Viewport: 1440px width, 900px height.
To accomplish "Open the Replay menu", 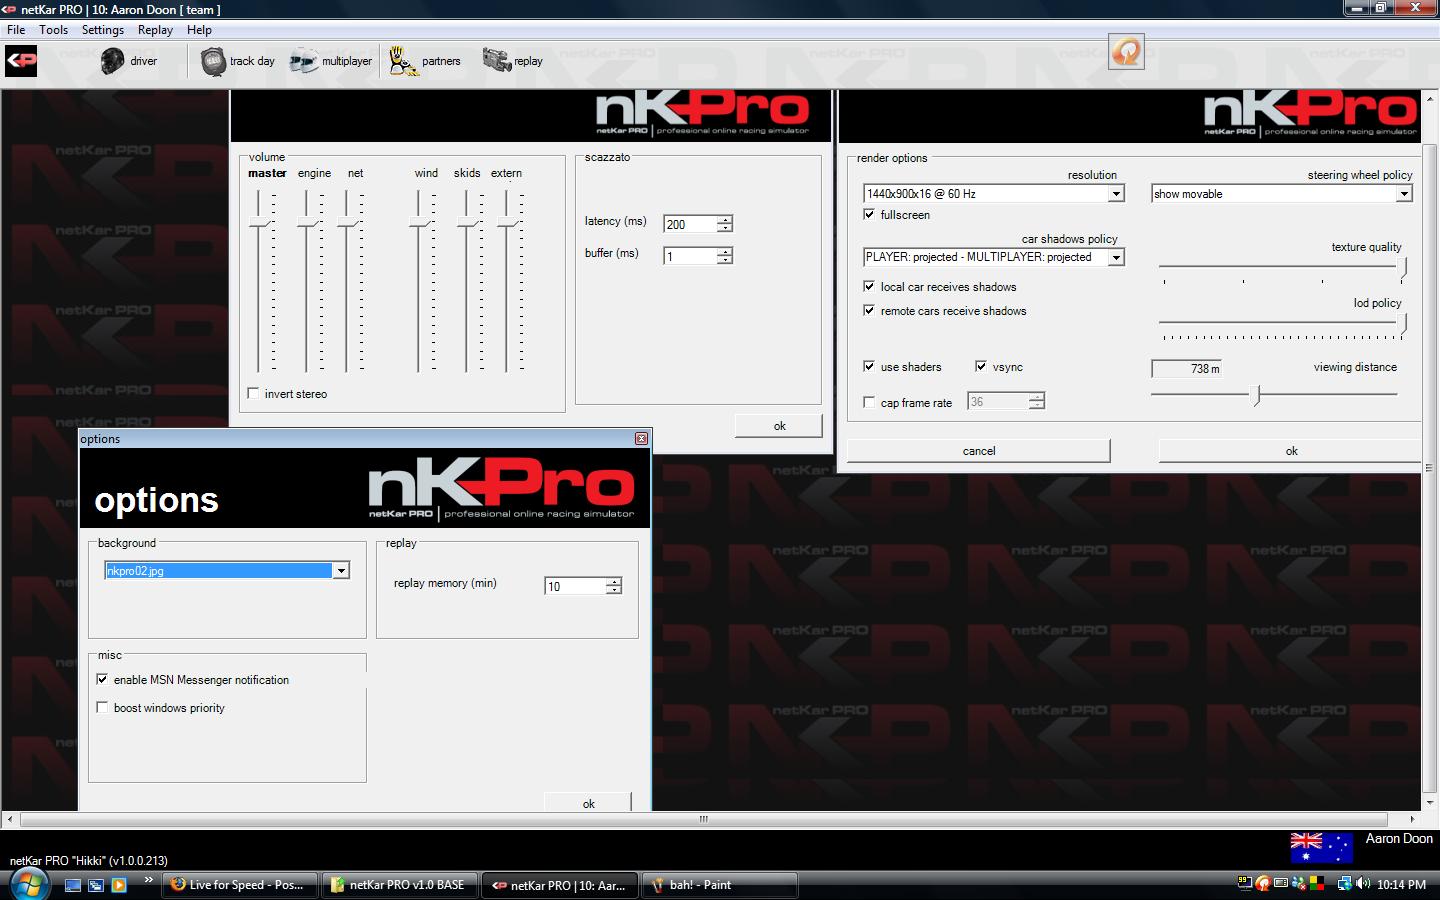I will pos(155,30).
